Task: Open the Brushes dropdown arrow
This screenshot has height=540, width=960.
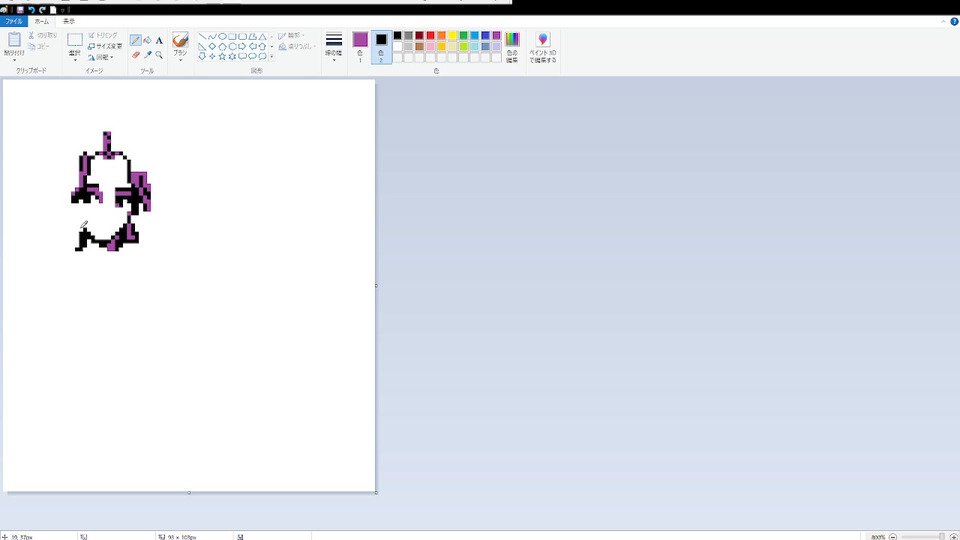Action: coord(180,60)
